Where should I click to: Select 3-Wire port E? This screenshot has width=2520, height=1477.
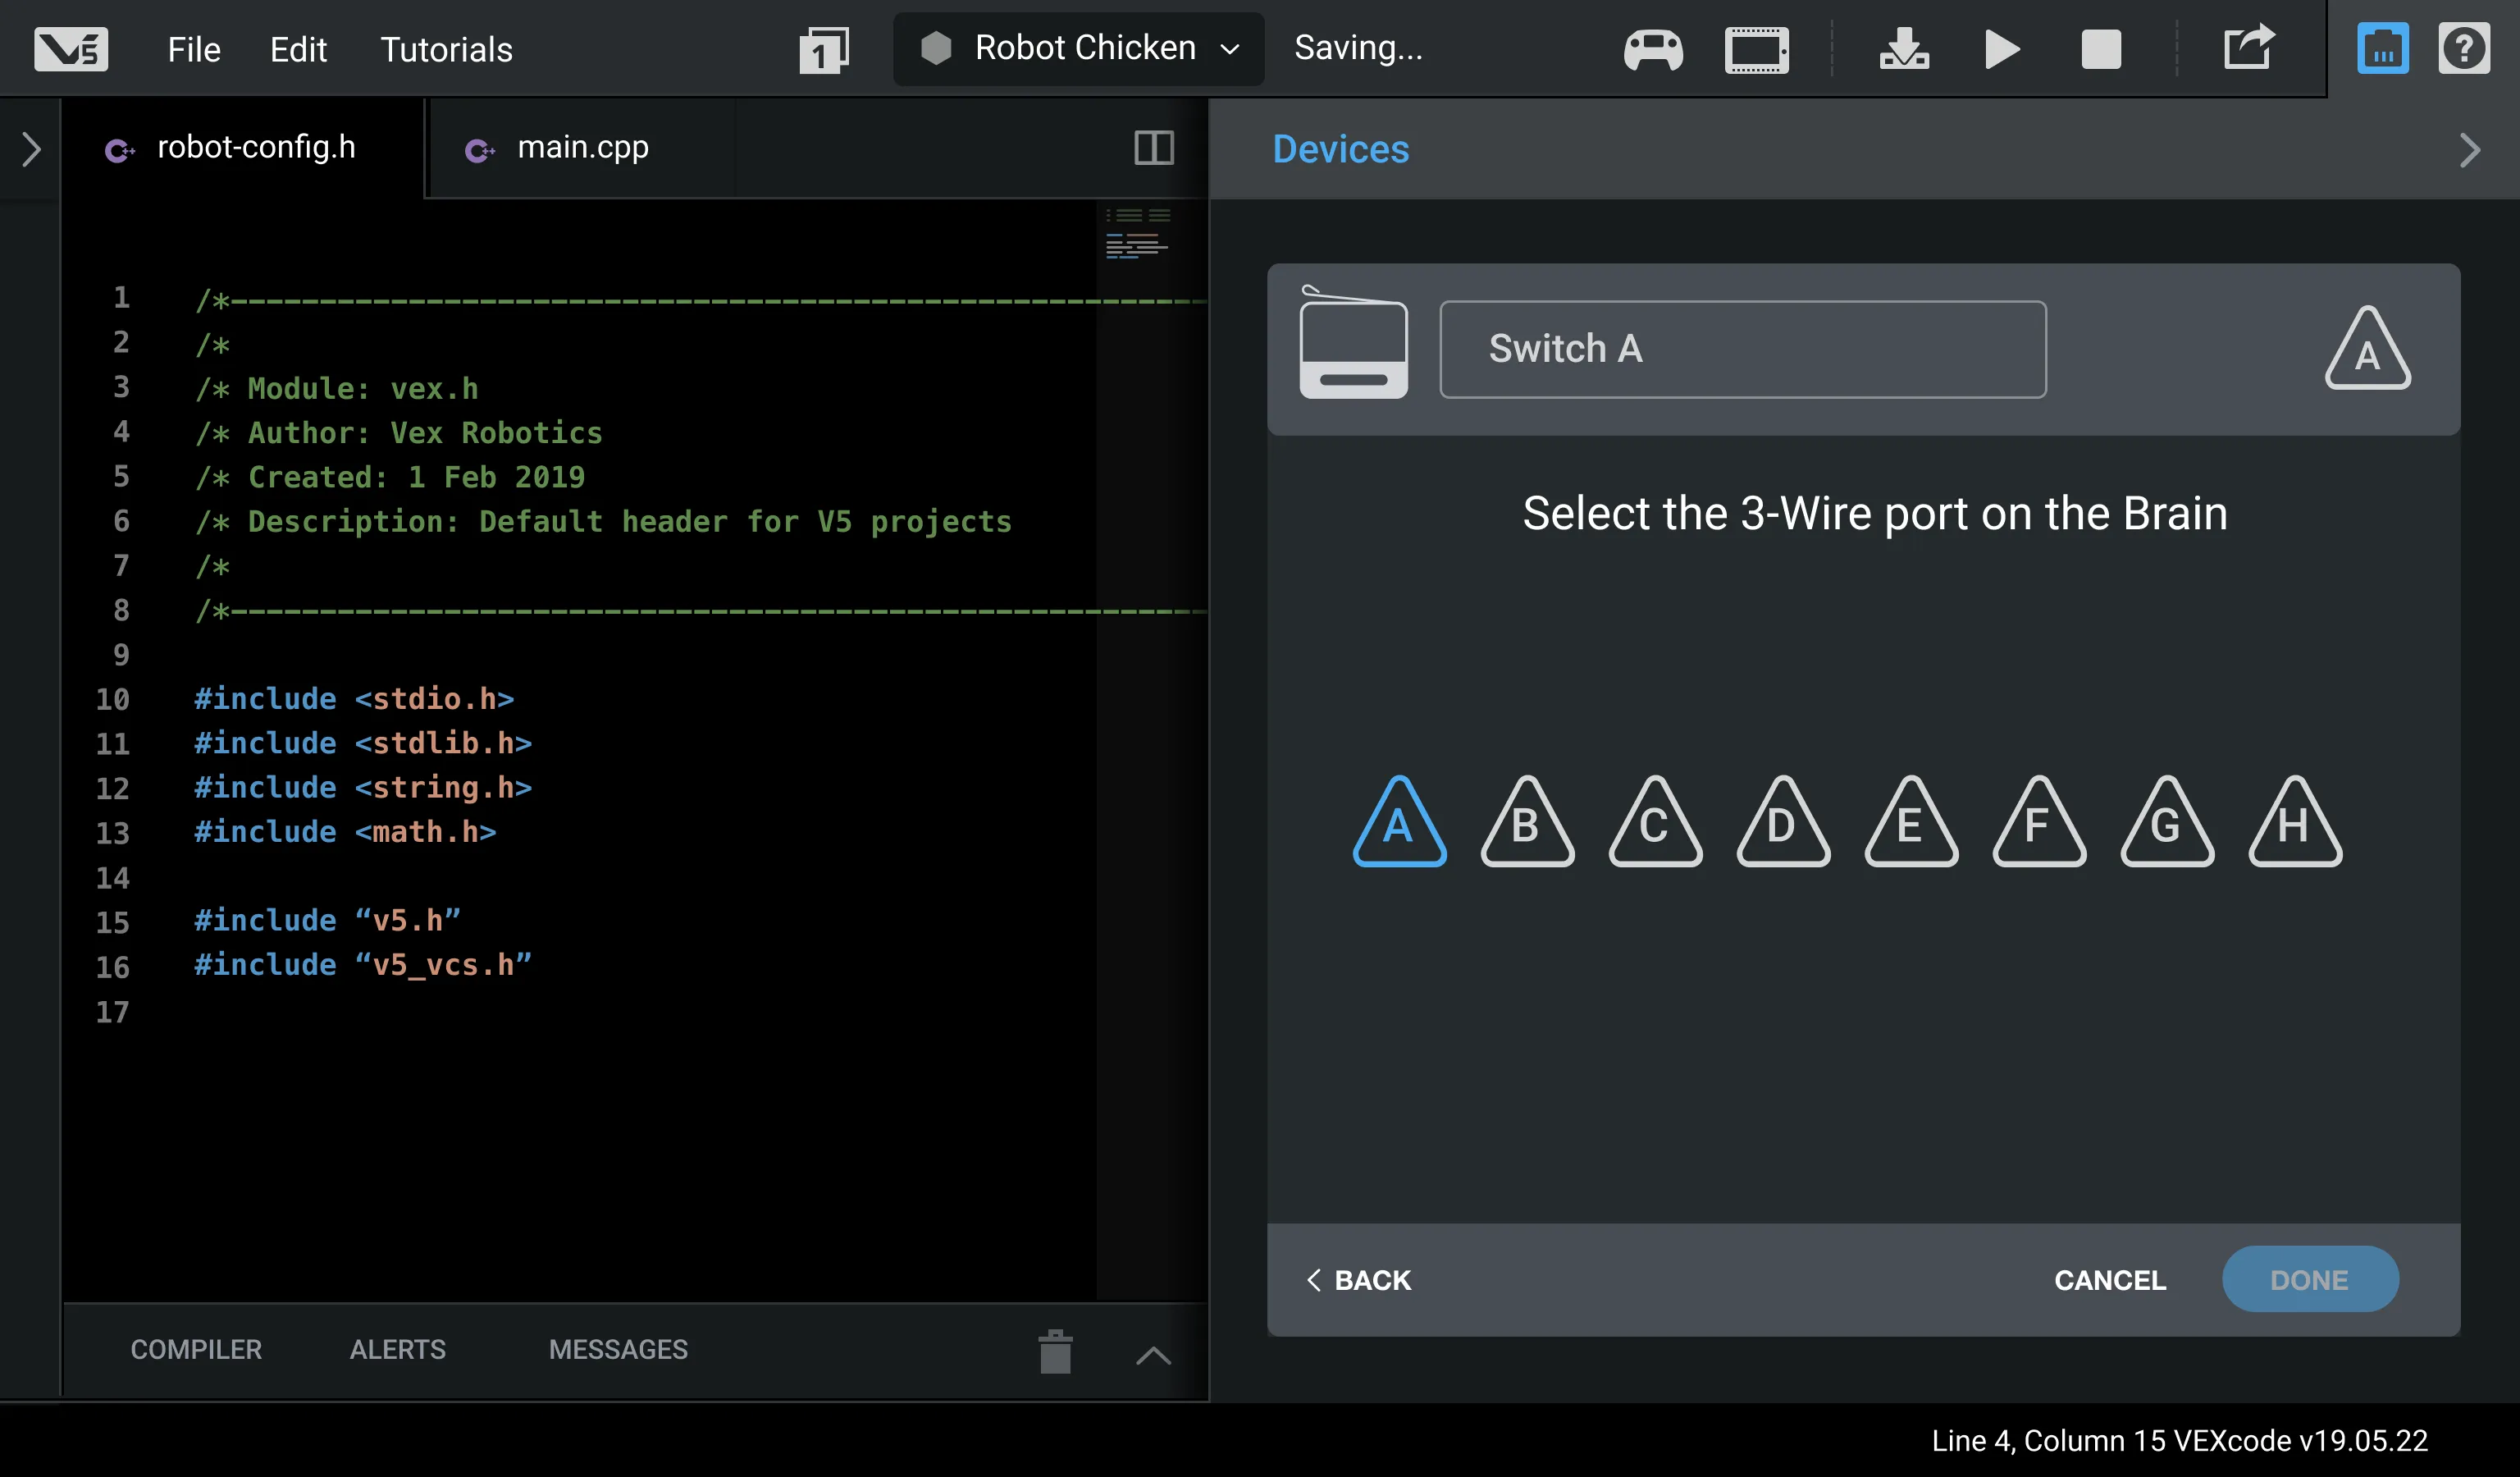click(x=1910, y=825)
